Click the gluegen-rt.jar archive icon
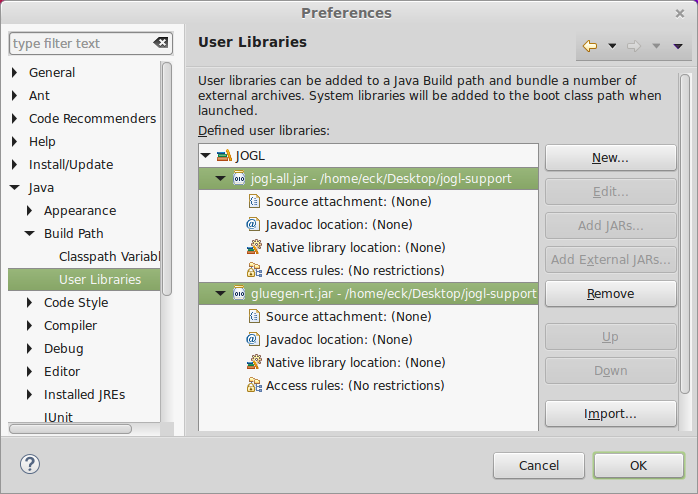698x494 pixels. pyautogui.click(x=239, y=294)
